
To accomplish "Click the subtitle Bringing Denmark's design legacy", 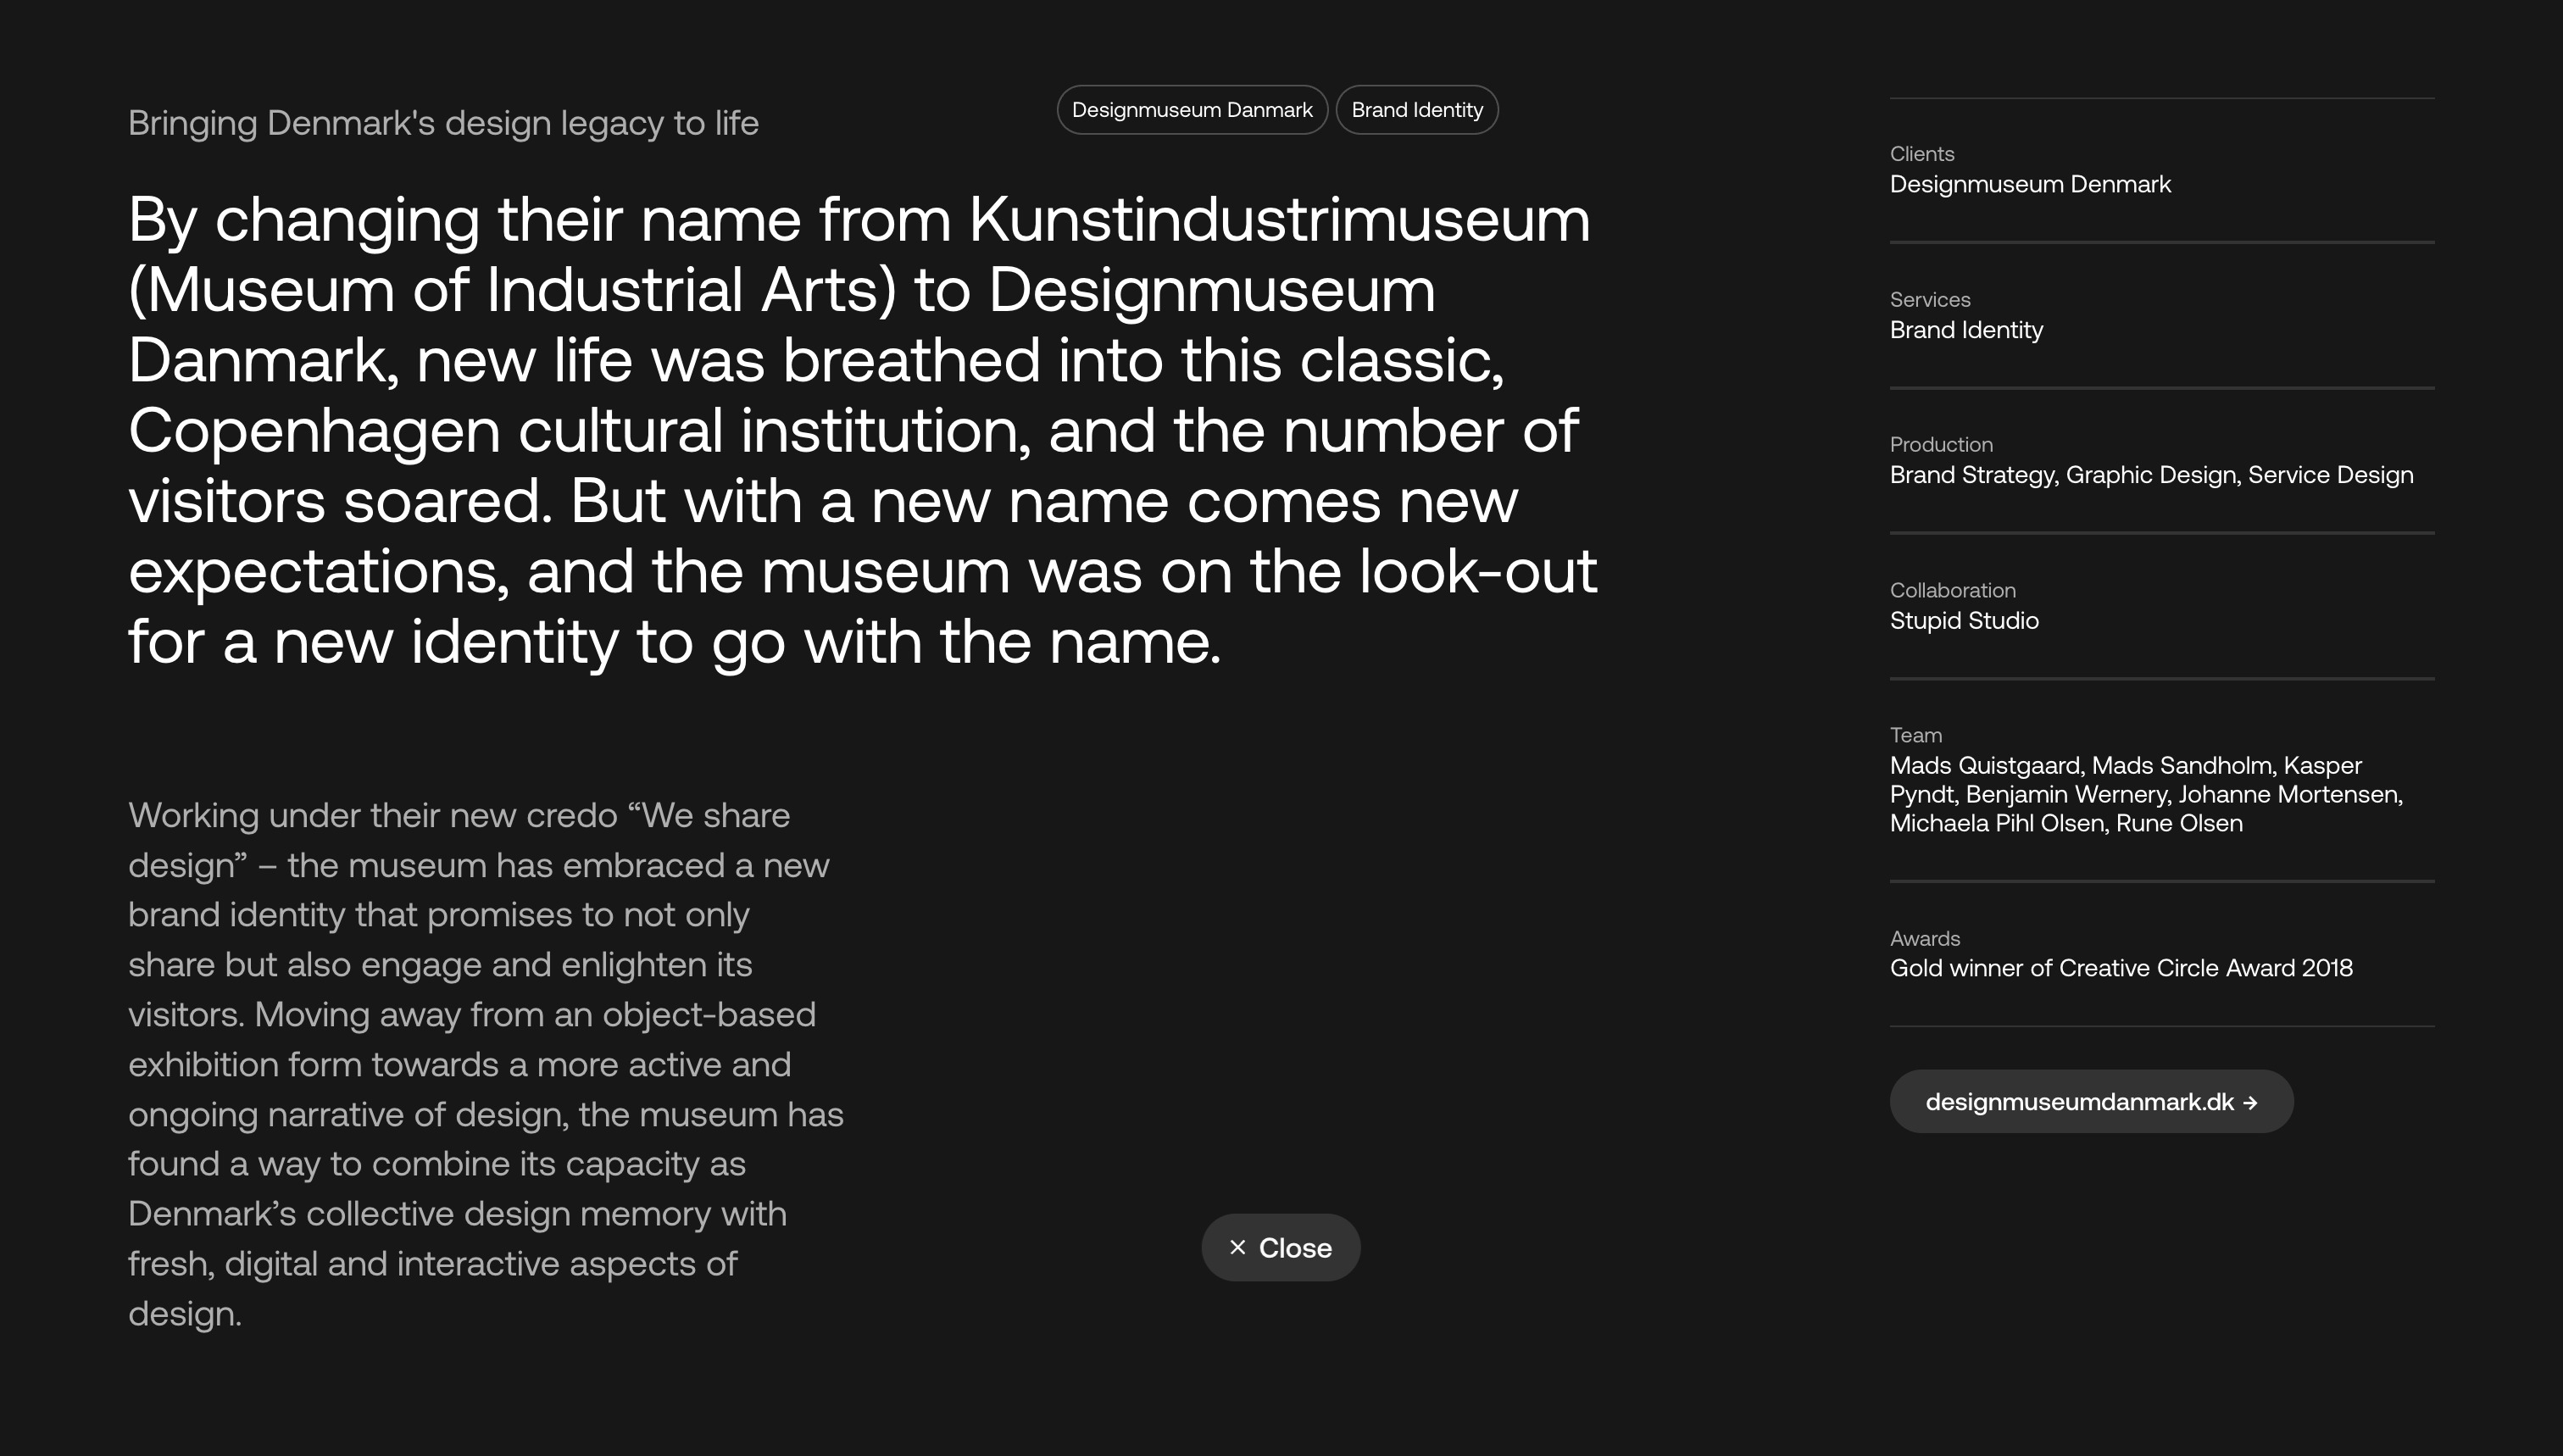I will pyautogui.click(x=443, y=123).
